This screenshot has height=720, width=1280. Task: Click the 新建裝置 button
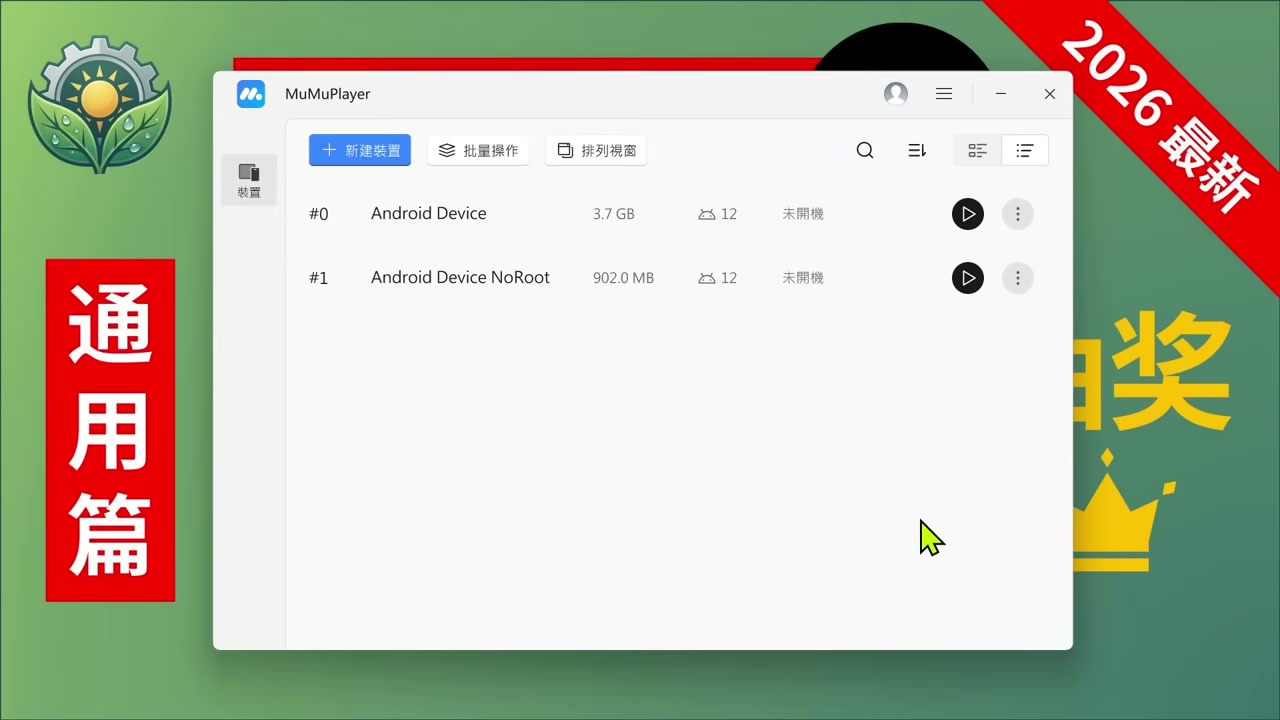click(360, 150)
